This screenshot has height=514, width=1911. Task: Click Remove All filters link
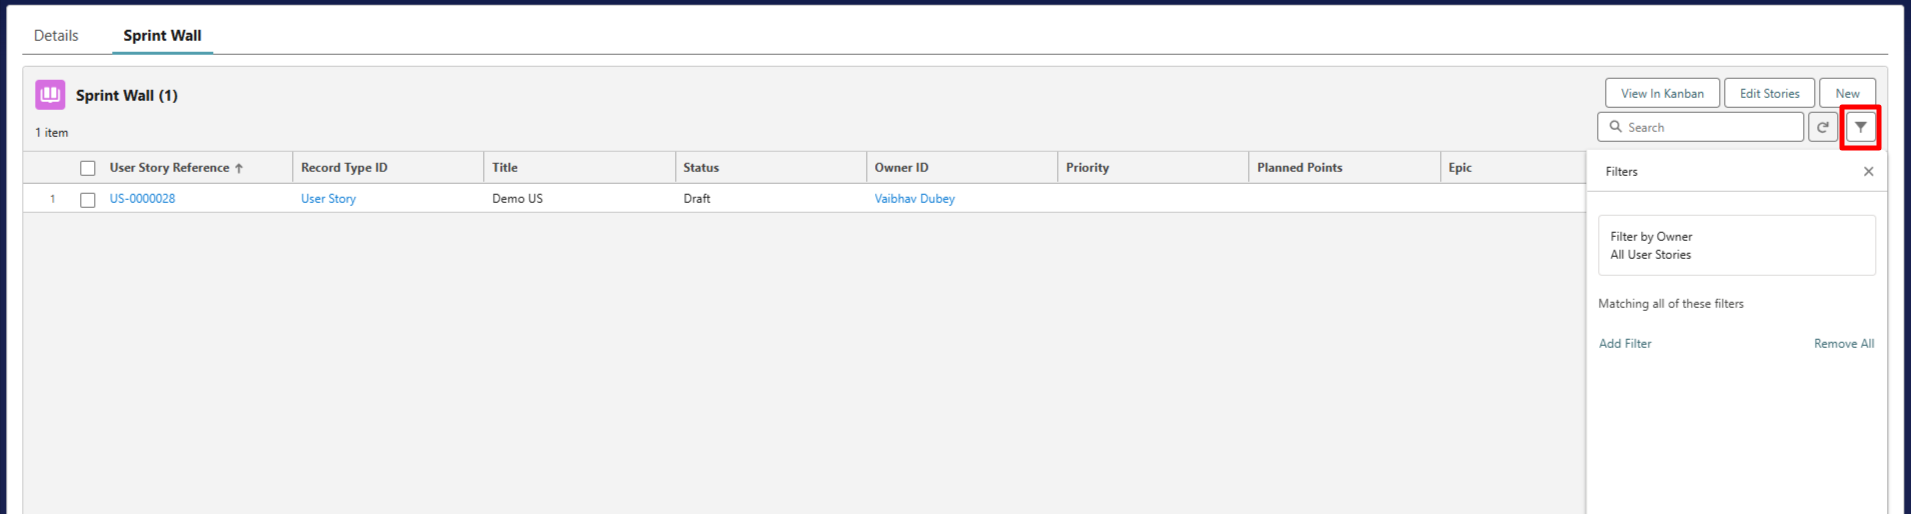(1844, 343)
